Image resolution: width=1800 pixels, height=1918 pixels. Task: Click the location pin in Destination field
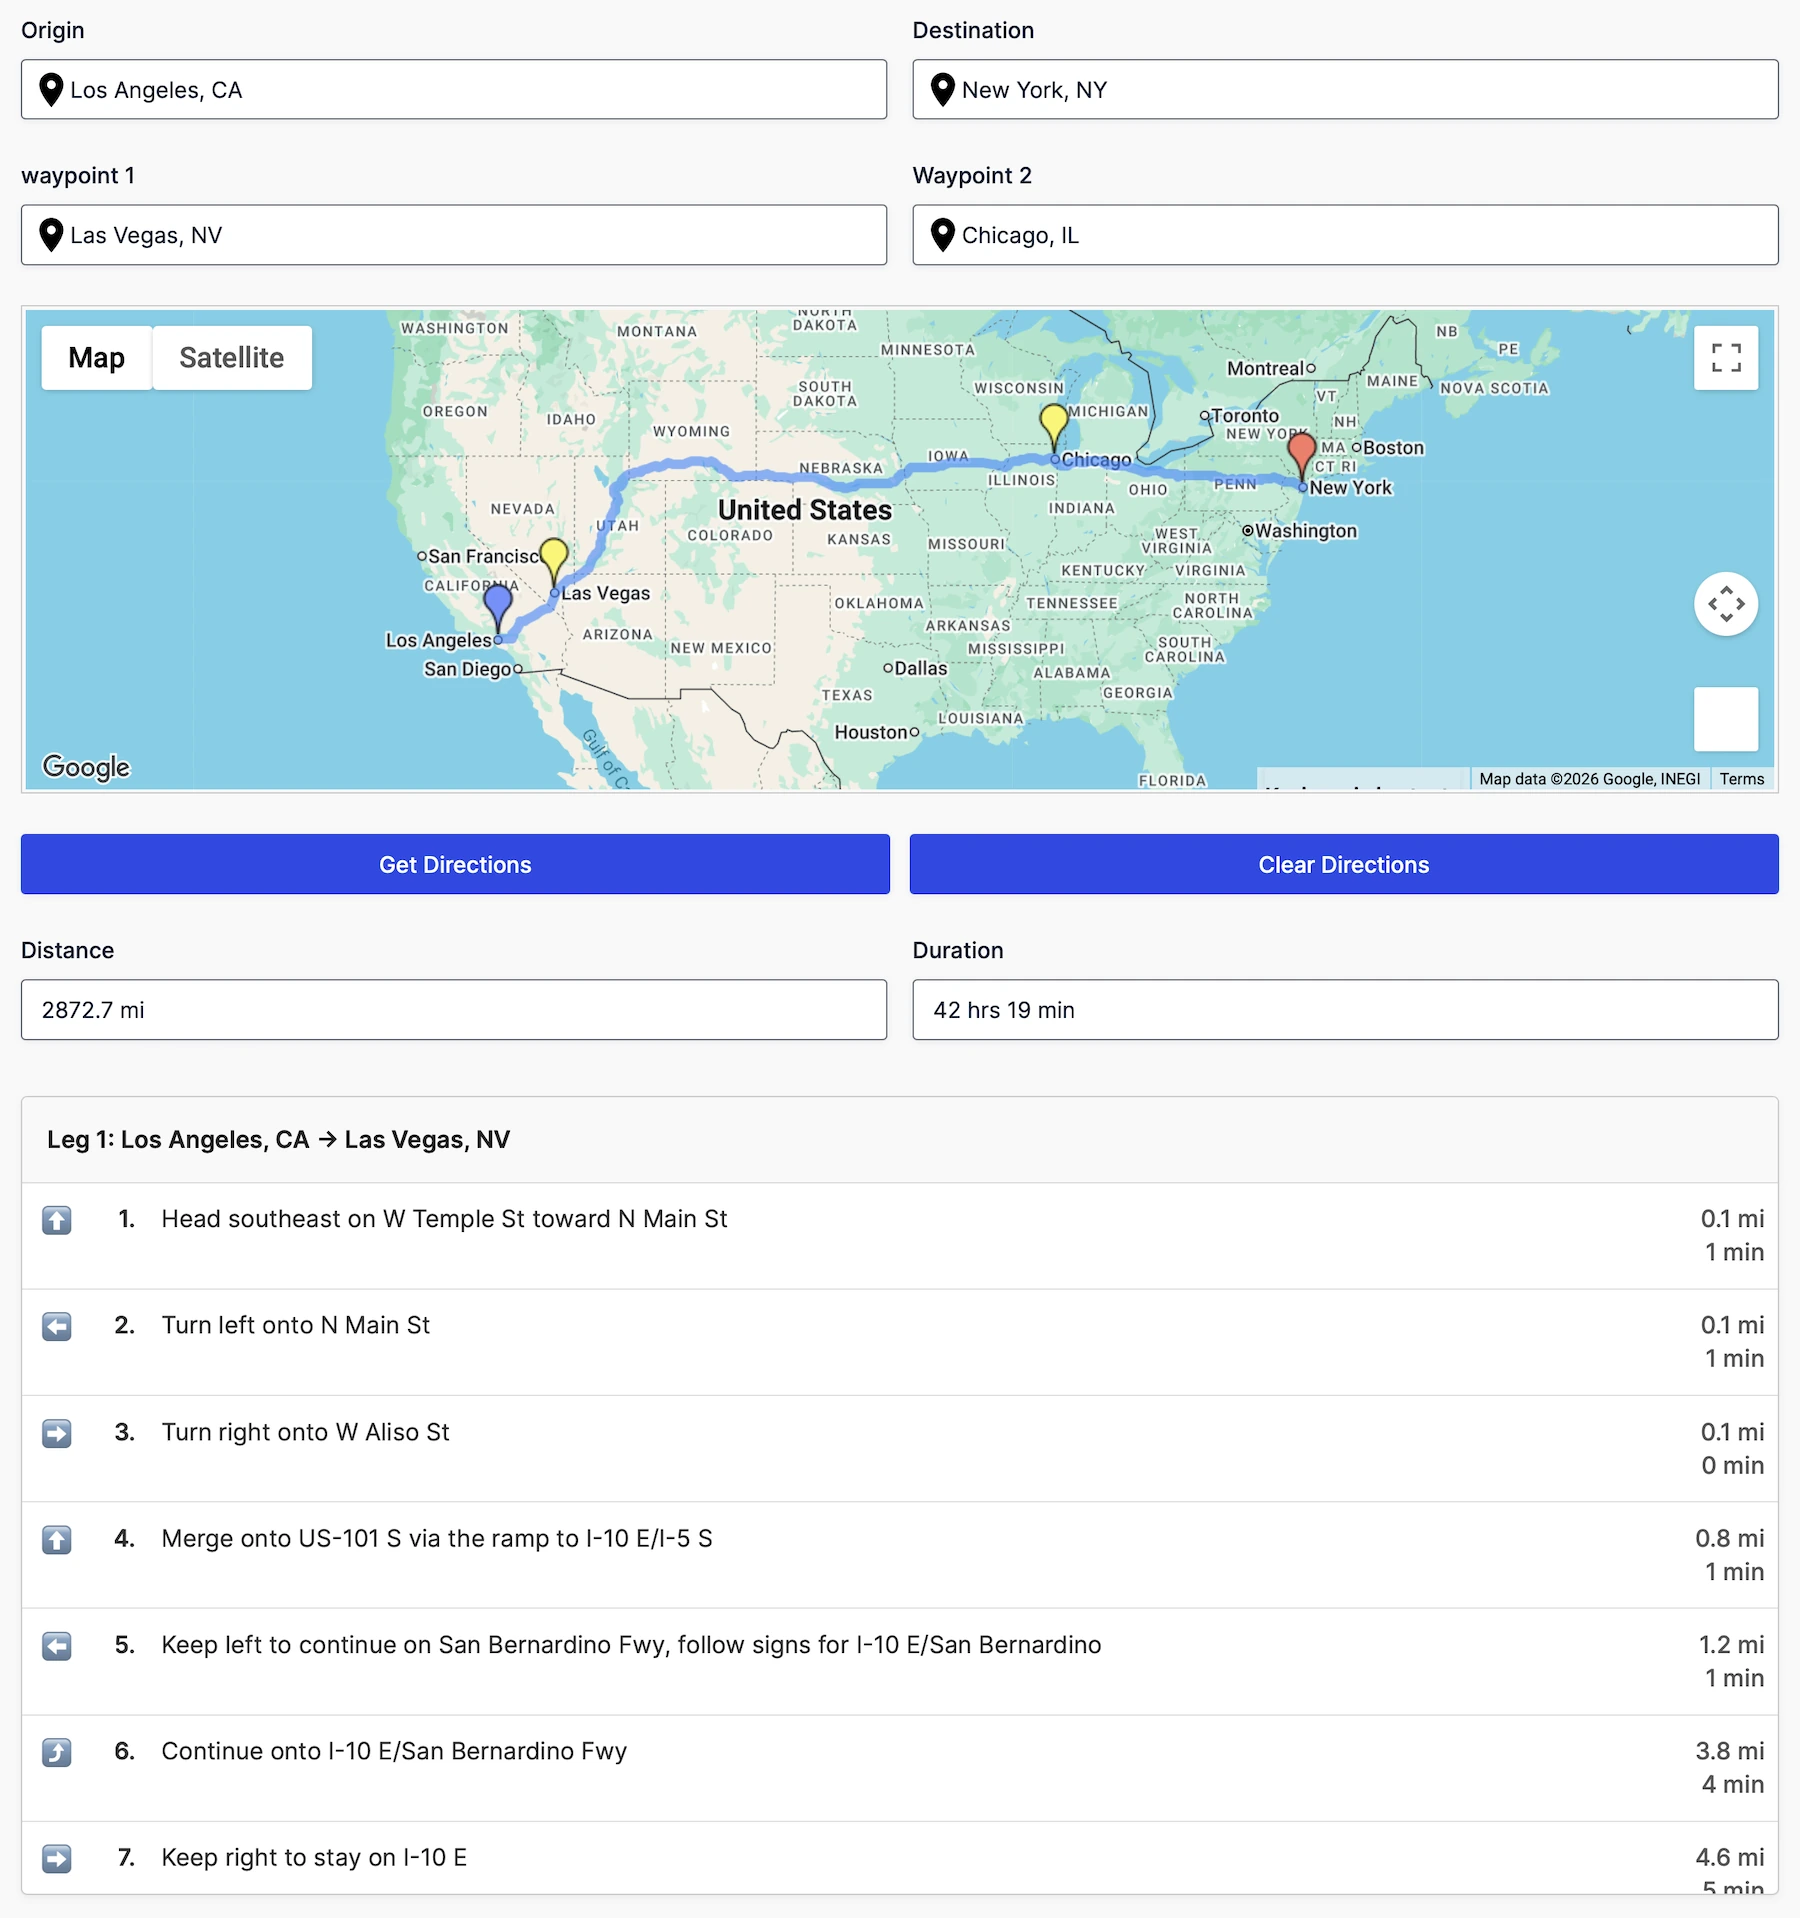click(x=942, y=90)
